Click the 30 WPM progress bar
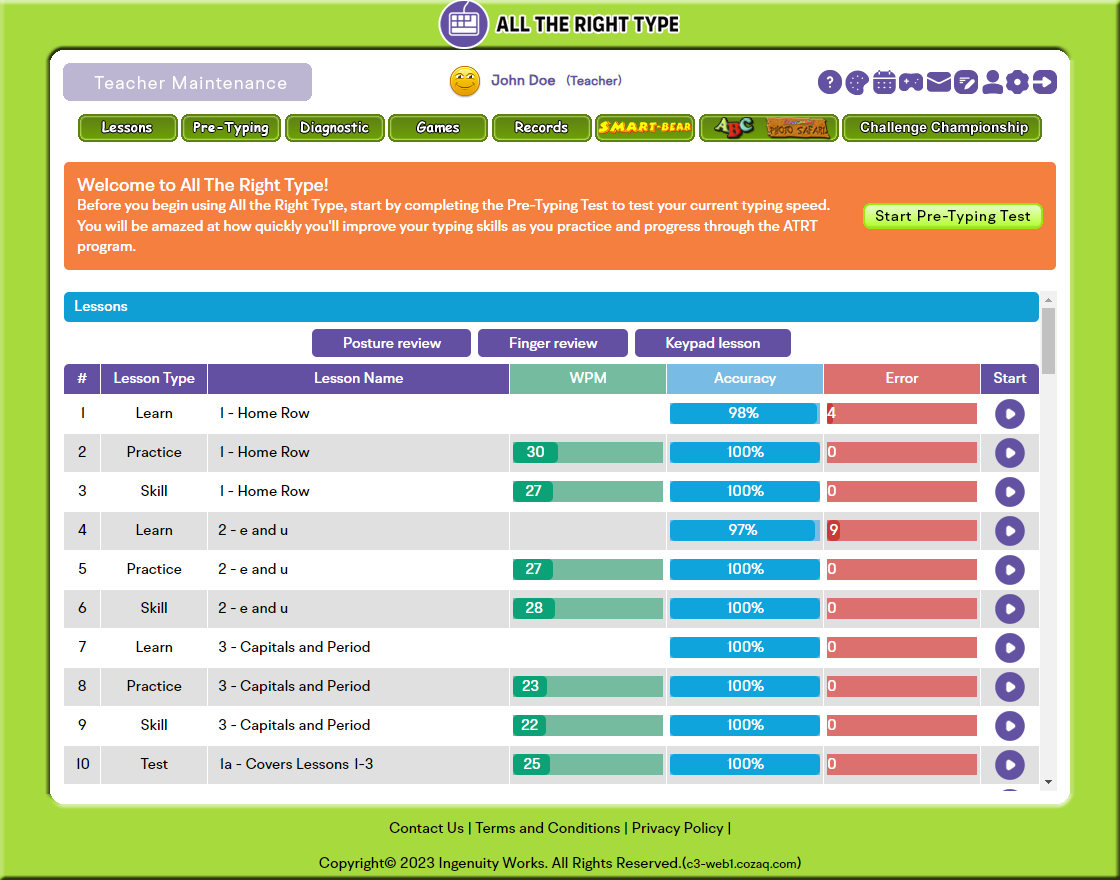Viewport: 1120px width, 880px height. point(588,452)
